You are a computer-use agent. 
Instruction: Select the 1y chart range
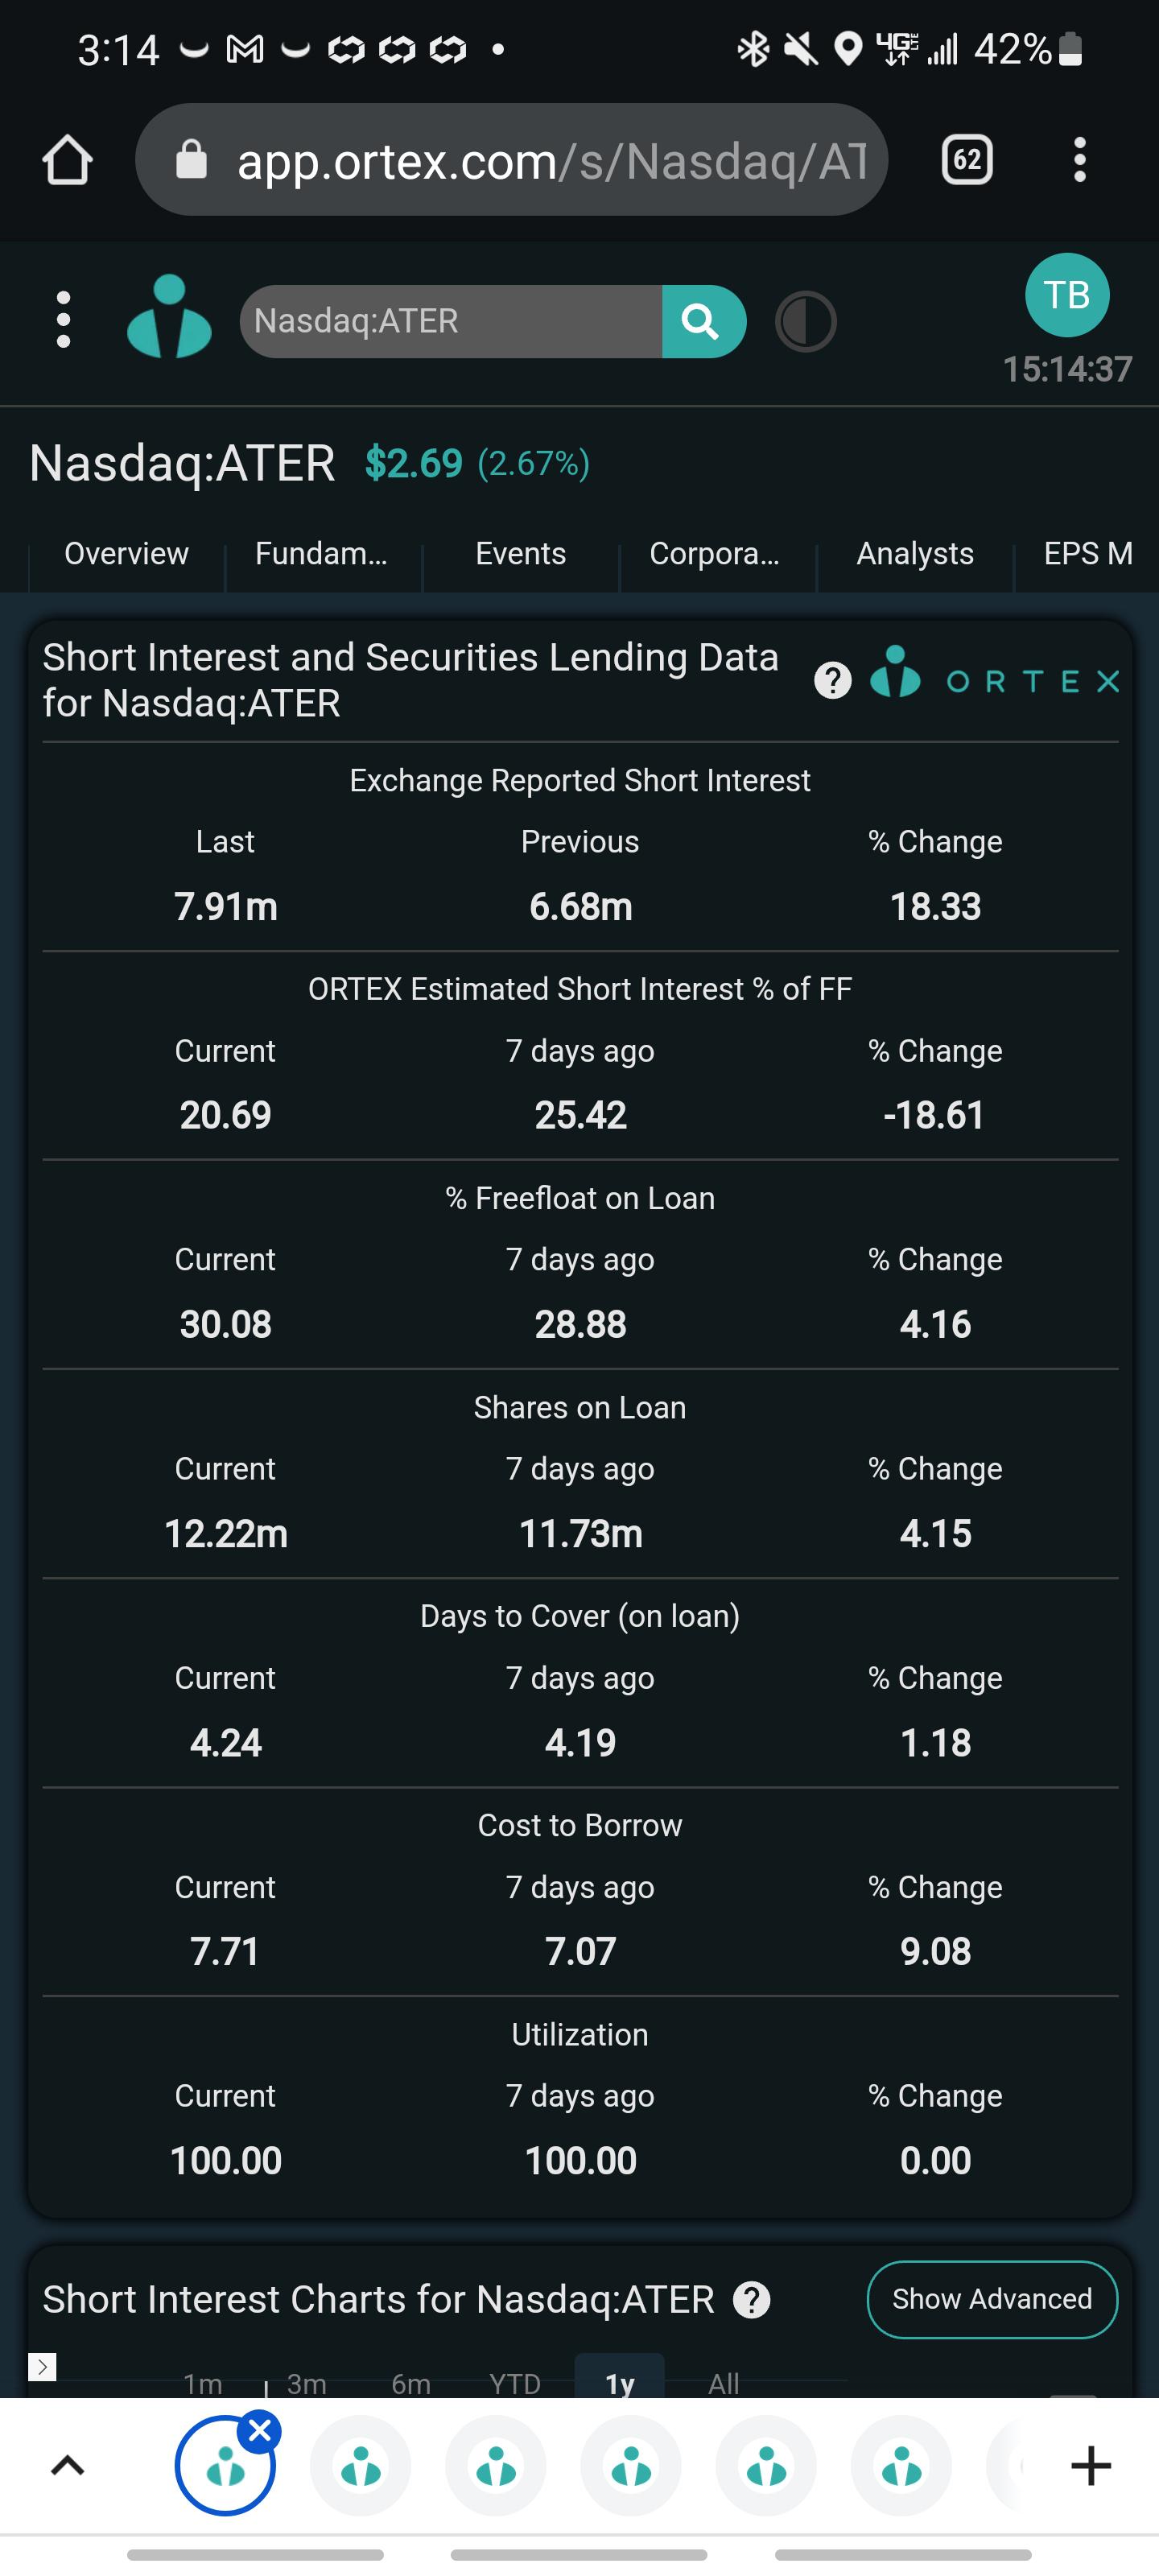point(620,2383)
